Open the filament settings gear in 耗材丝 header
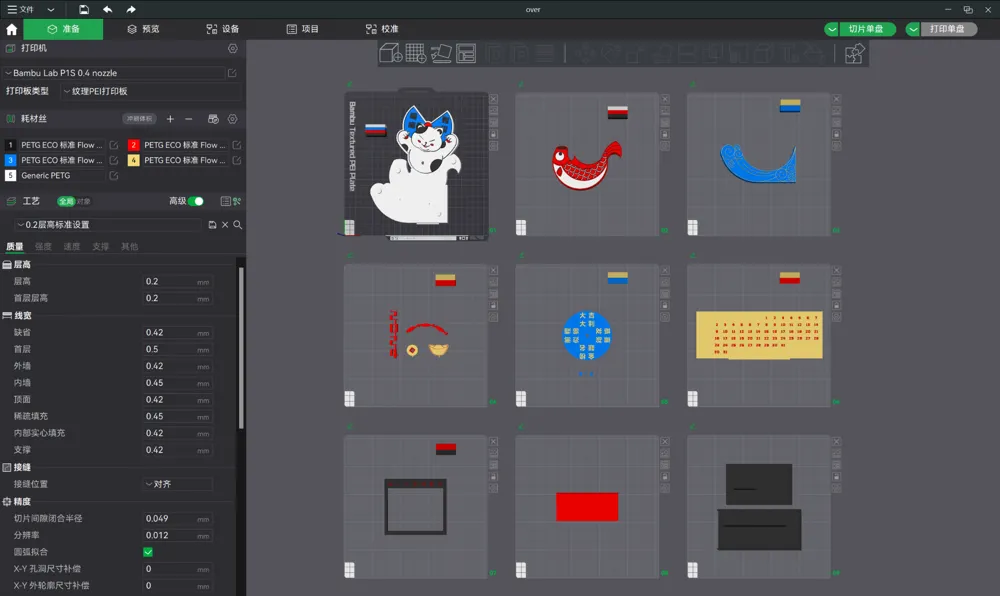This screenshot has width=1000, height=596. click(x=233, y=119)
